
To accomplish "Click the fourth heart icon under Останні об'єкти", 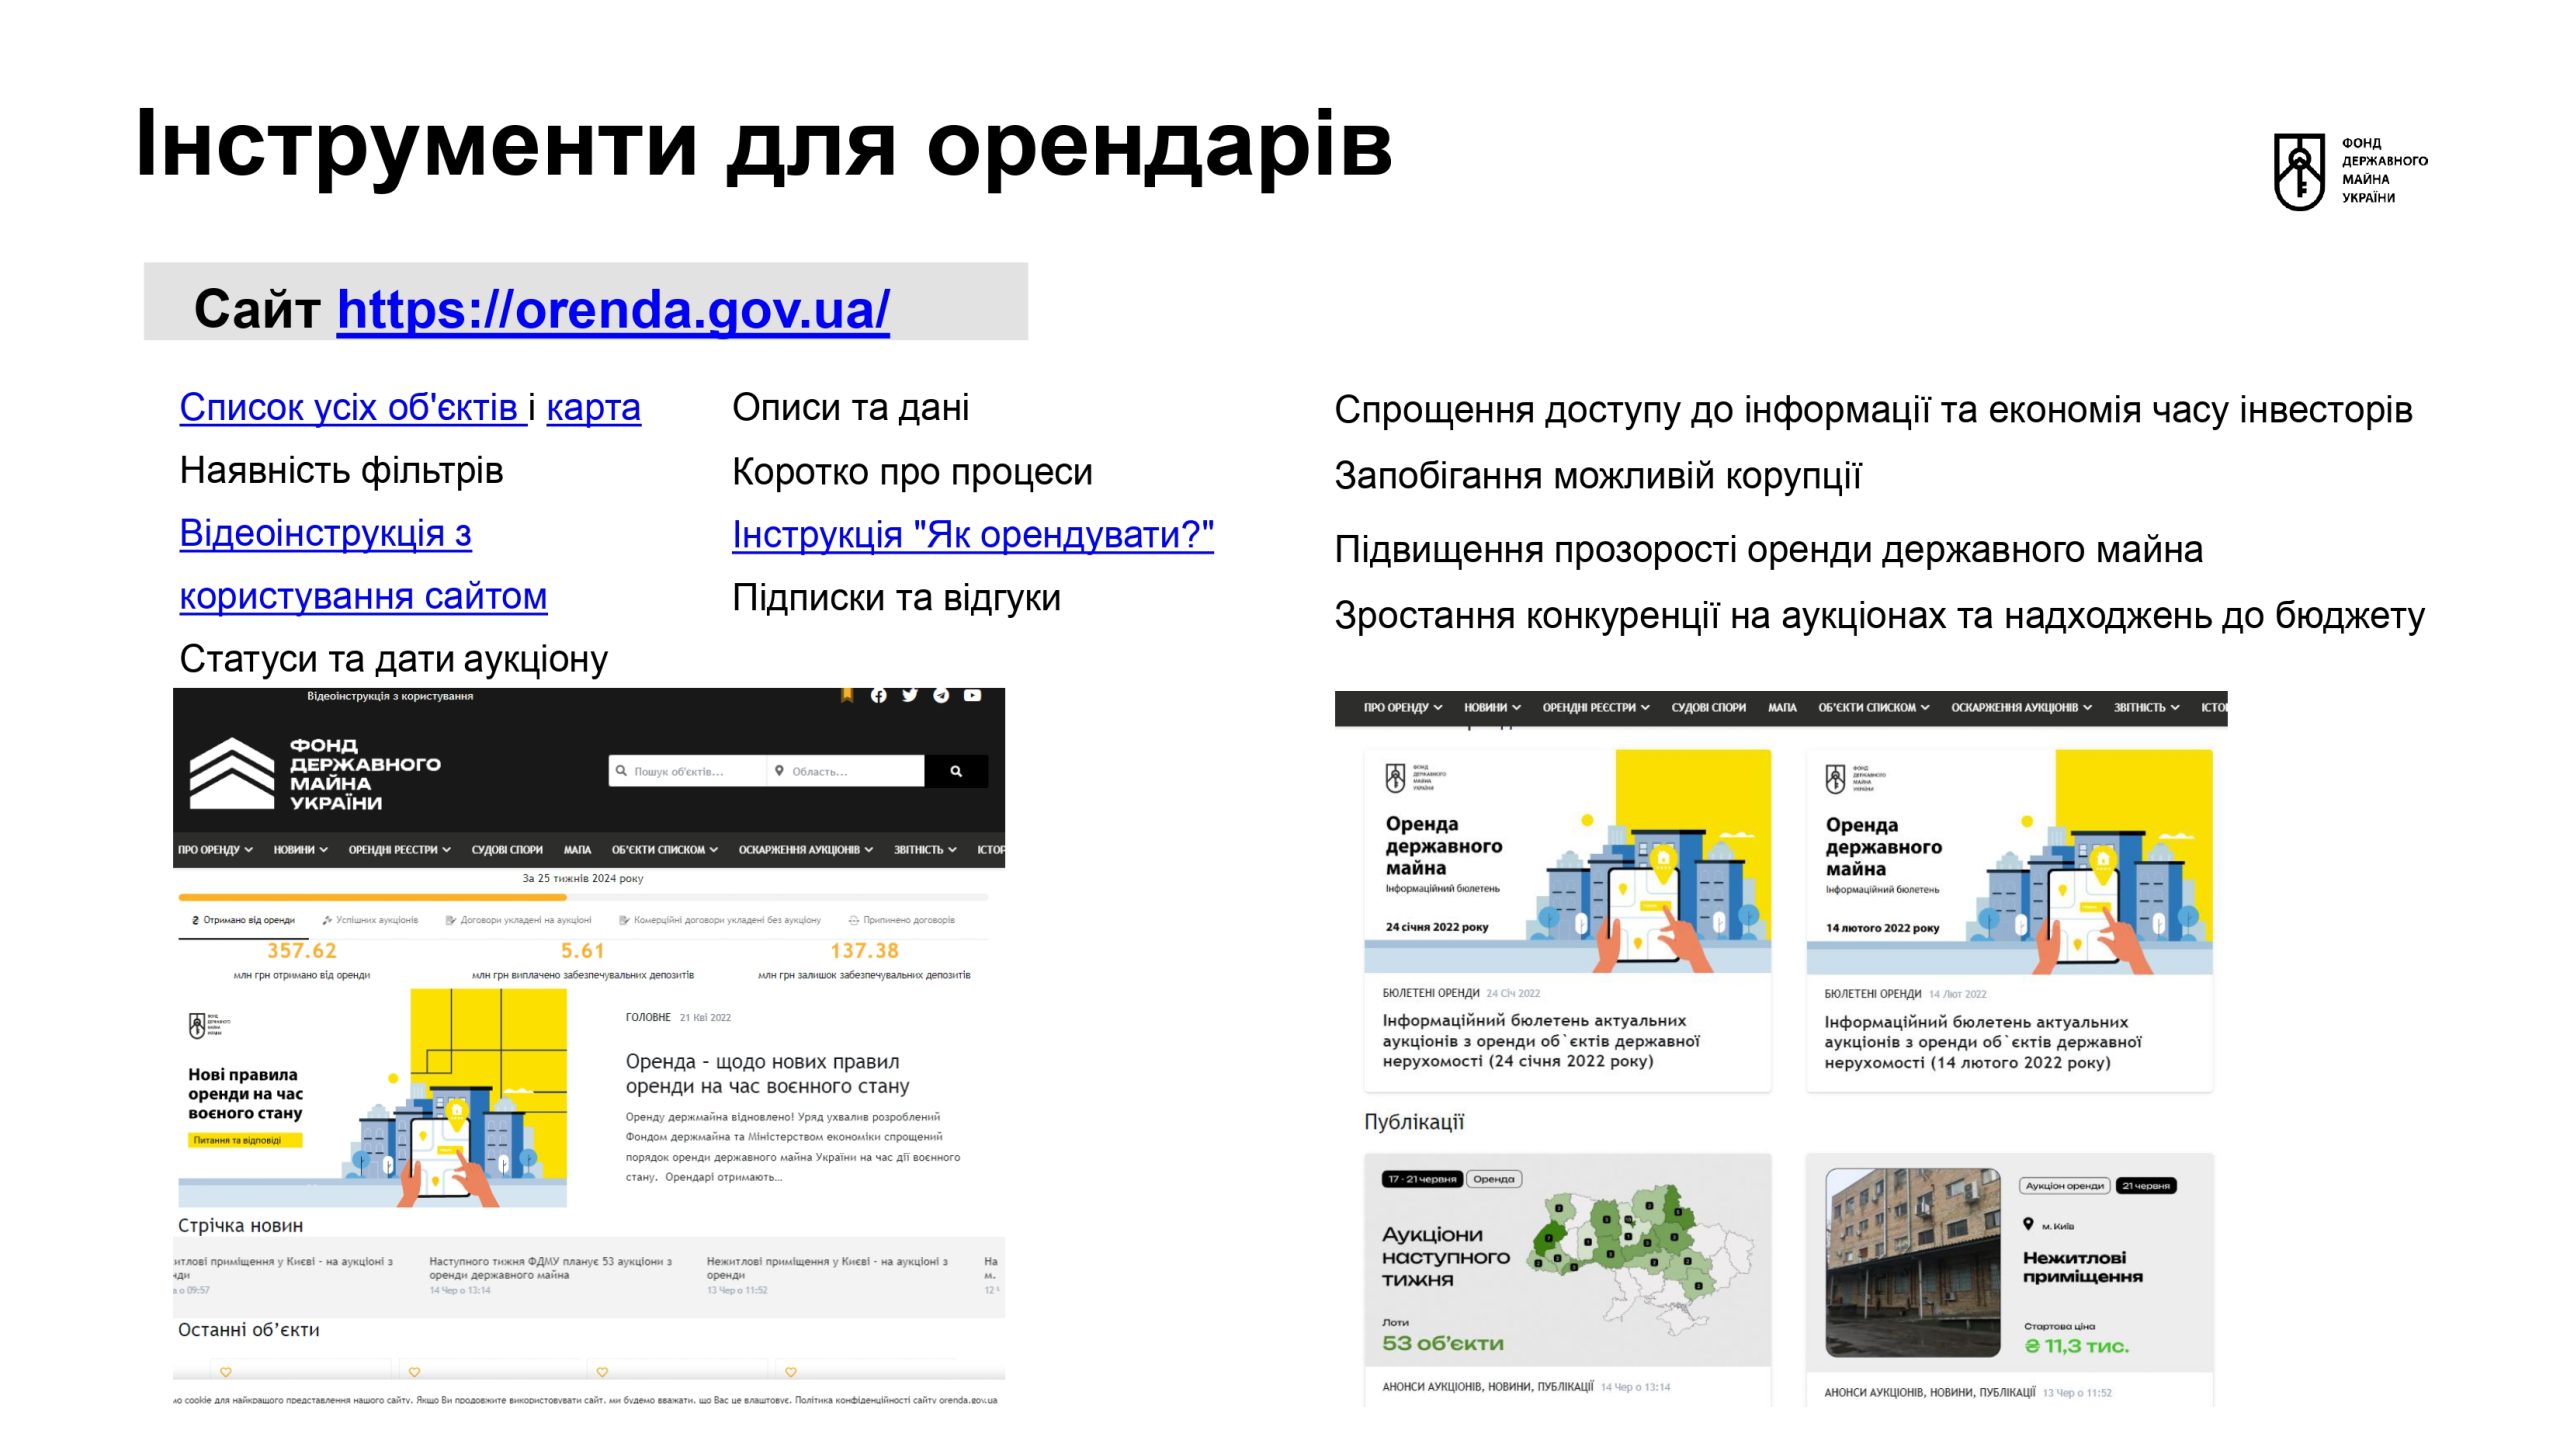I will [x=790, y=1372].
